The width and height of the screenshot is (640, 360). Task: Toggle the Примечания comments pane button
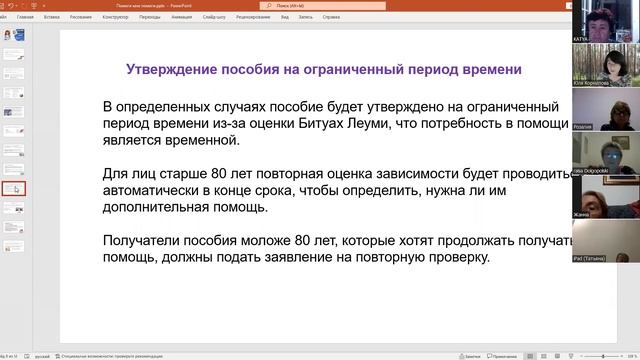click(x=502, y=356)
